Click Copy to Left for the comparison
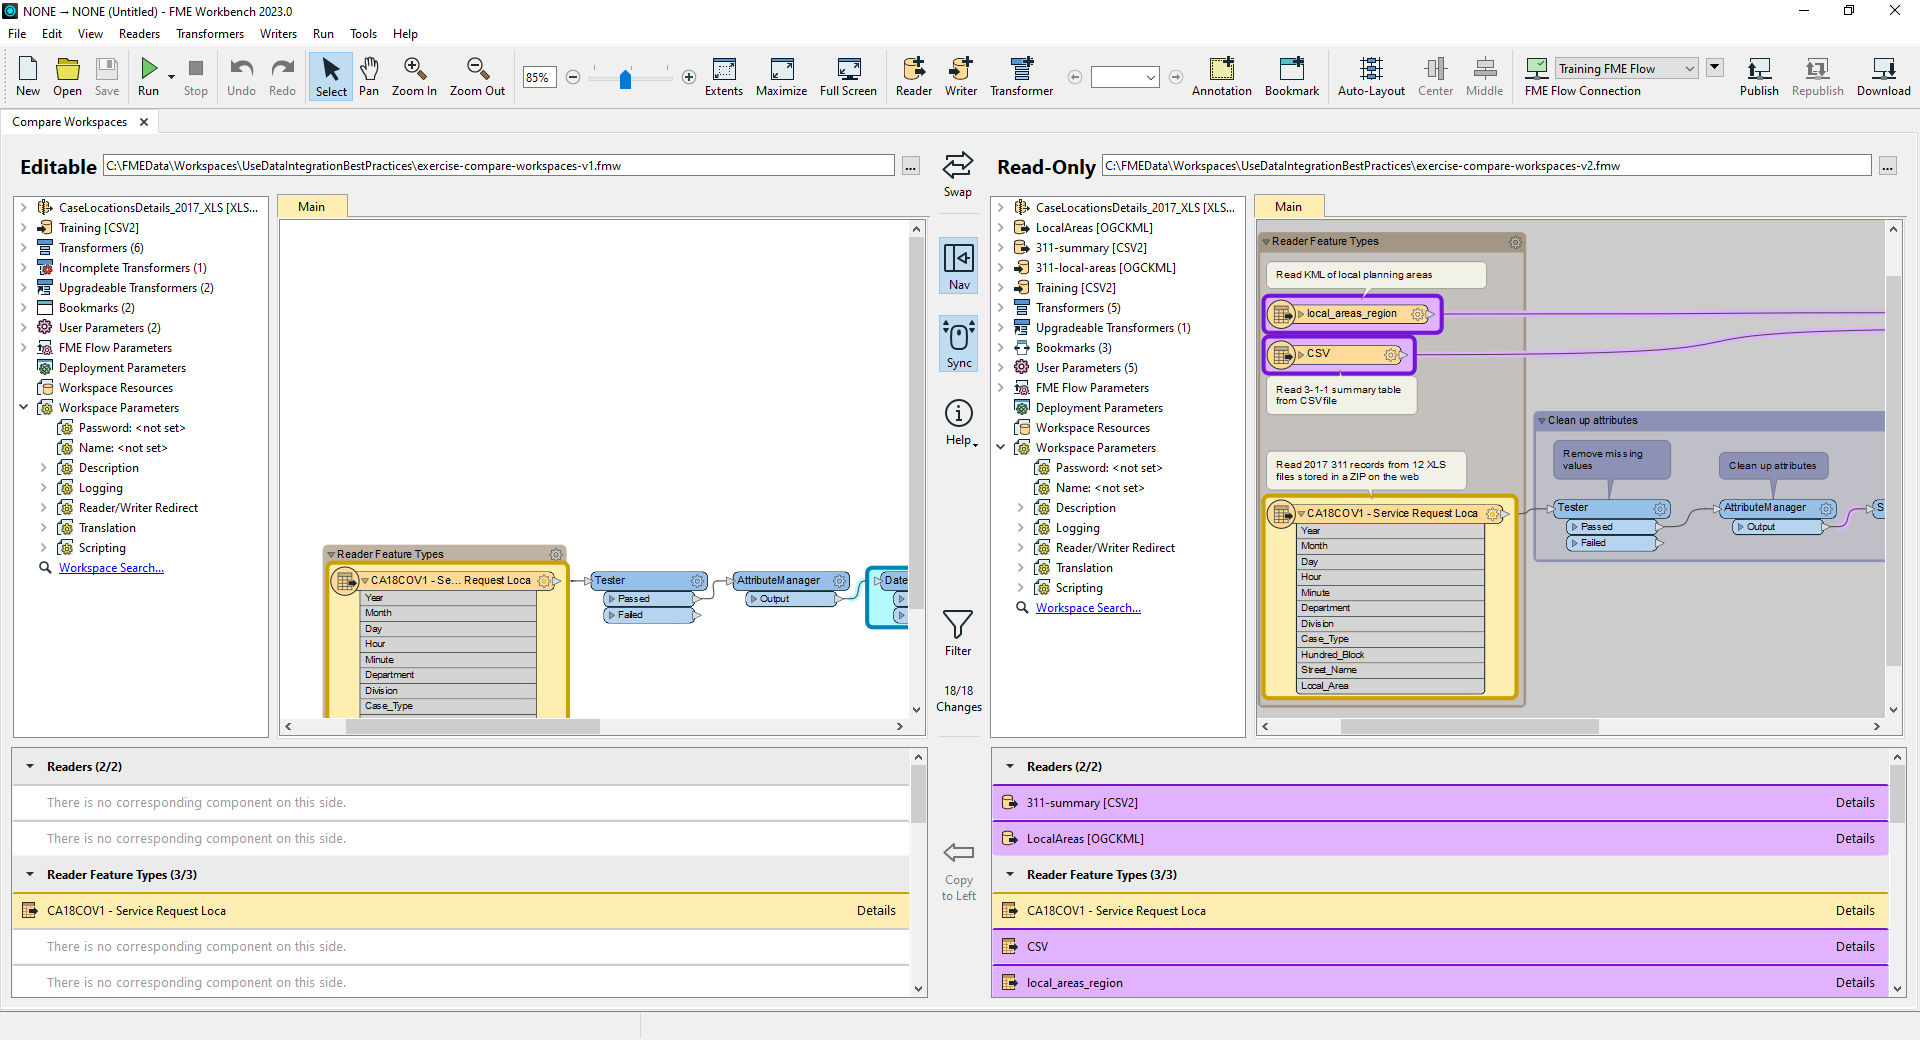1920x1040 pixels. 957,865
